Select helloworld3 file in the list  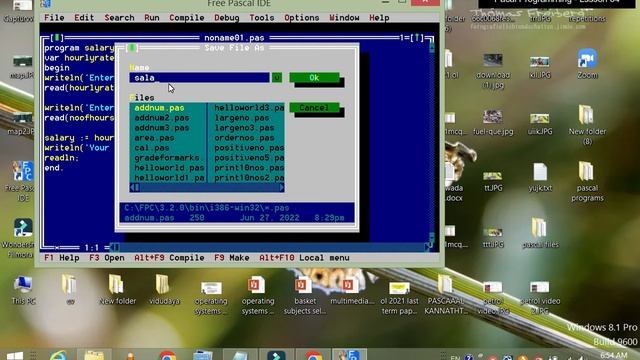click(249, 108)
